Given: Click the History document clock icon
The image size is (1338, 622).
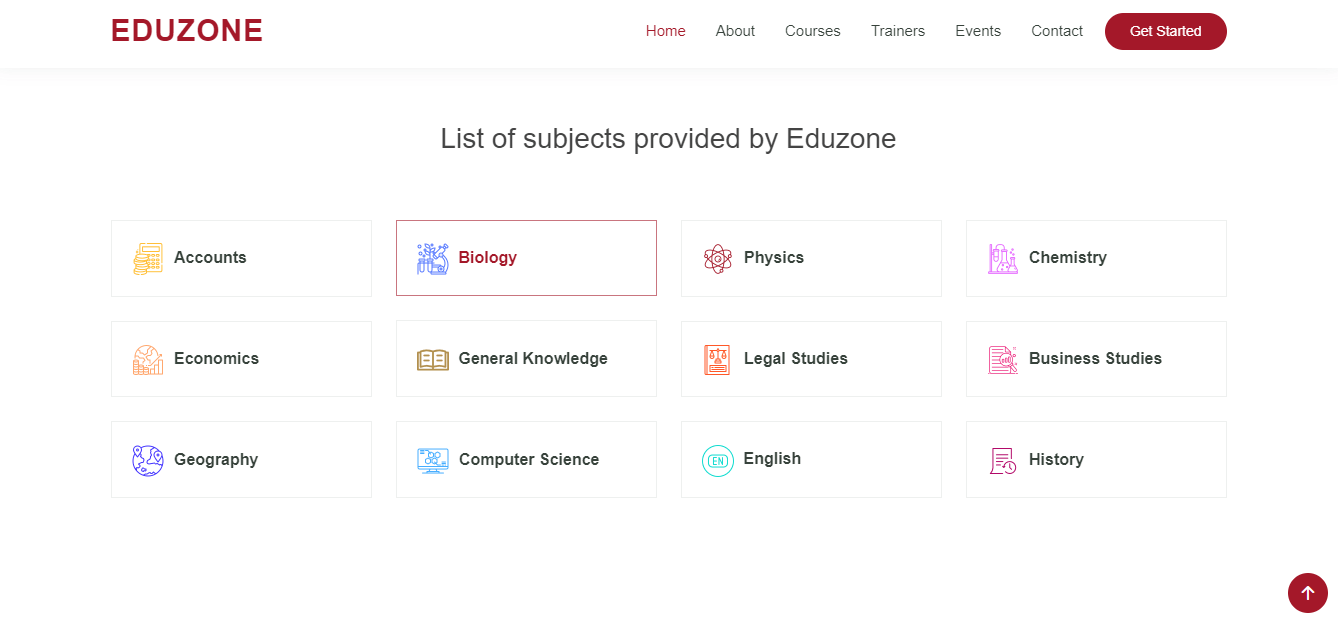Looking at the screenshot, I should [x=1003, y=460].
